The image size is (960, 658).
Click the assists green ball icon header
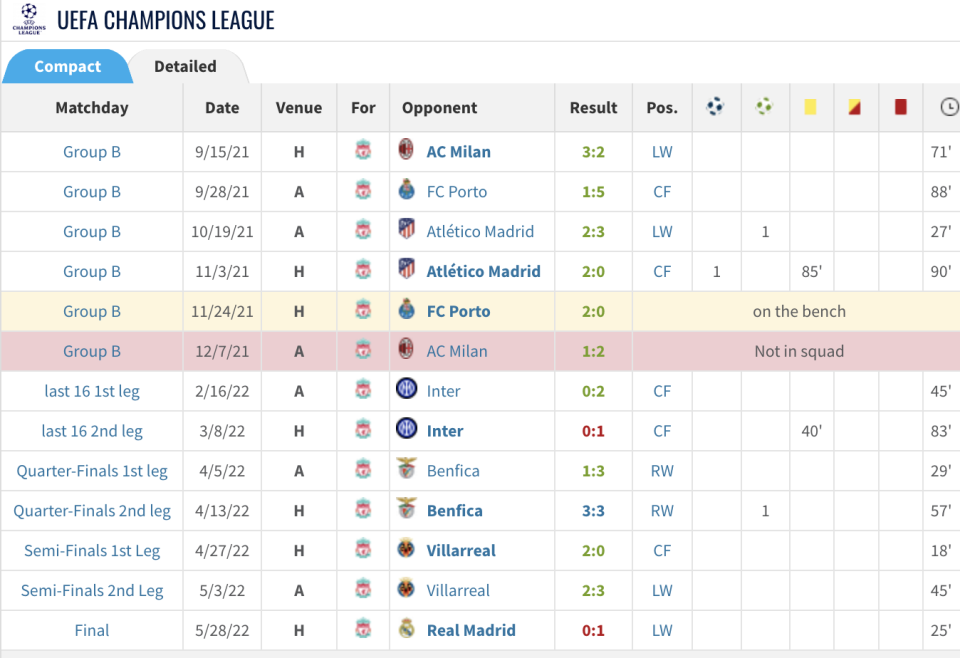(764, 107)
